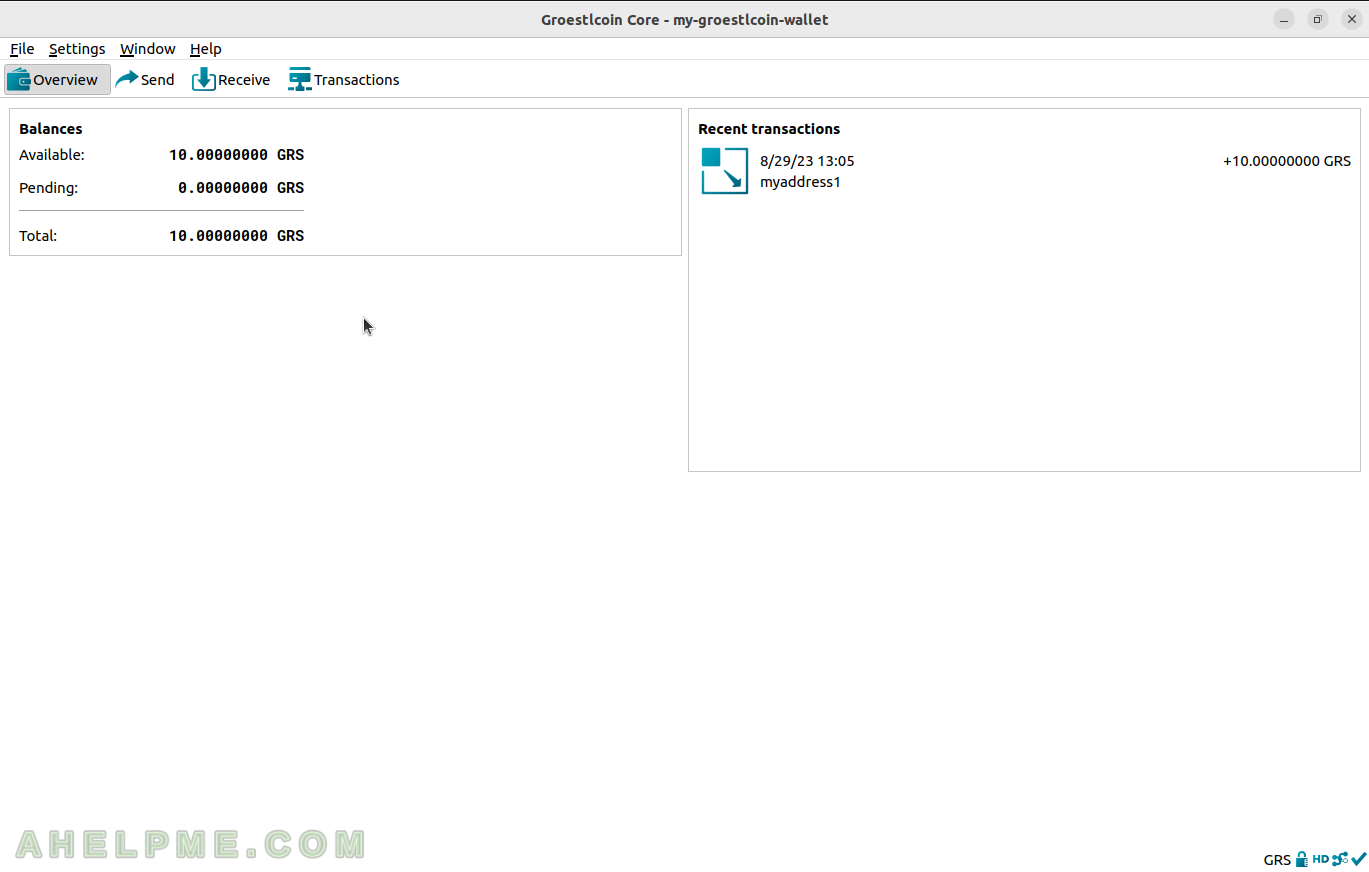Viewport: 1369px width, 872px height.
Task: Close the Groestlcoin Core window
Action: (1351, 19)
